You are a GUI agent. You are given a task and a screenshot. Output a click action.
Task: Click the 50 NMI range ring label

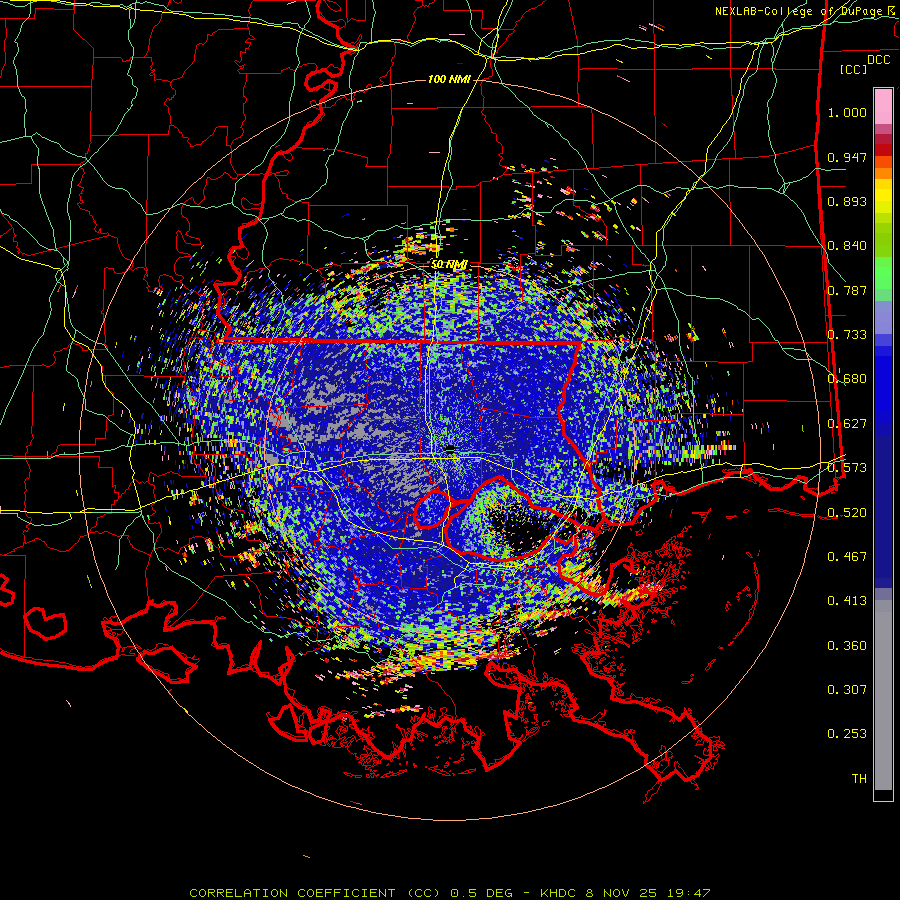449,265
